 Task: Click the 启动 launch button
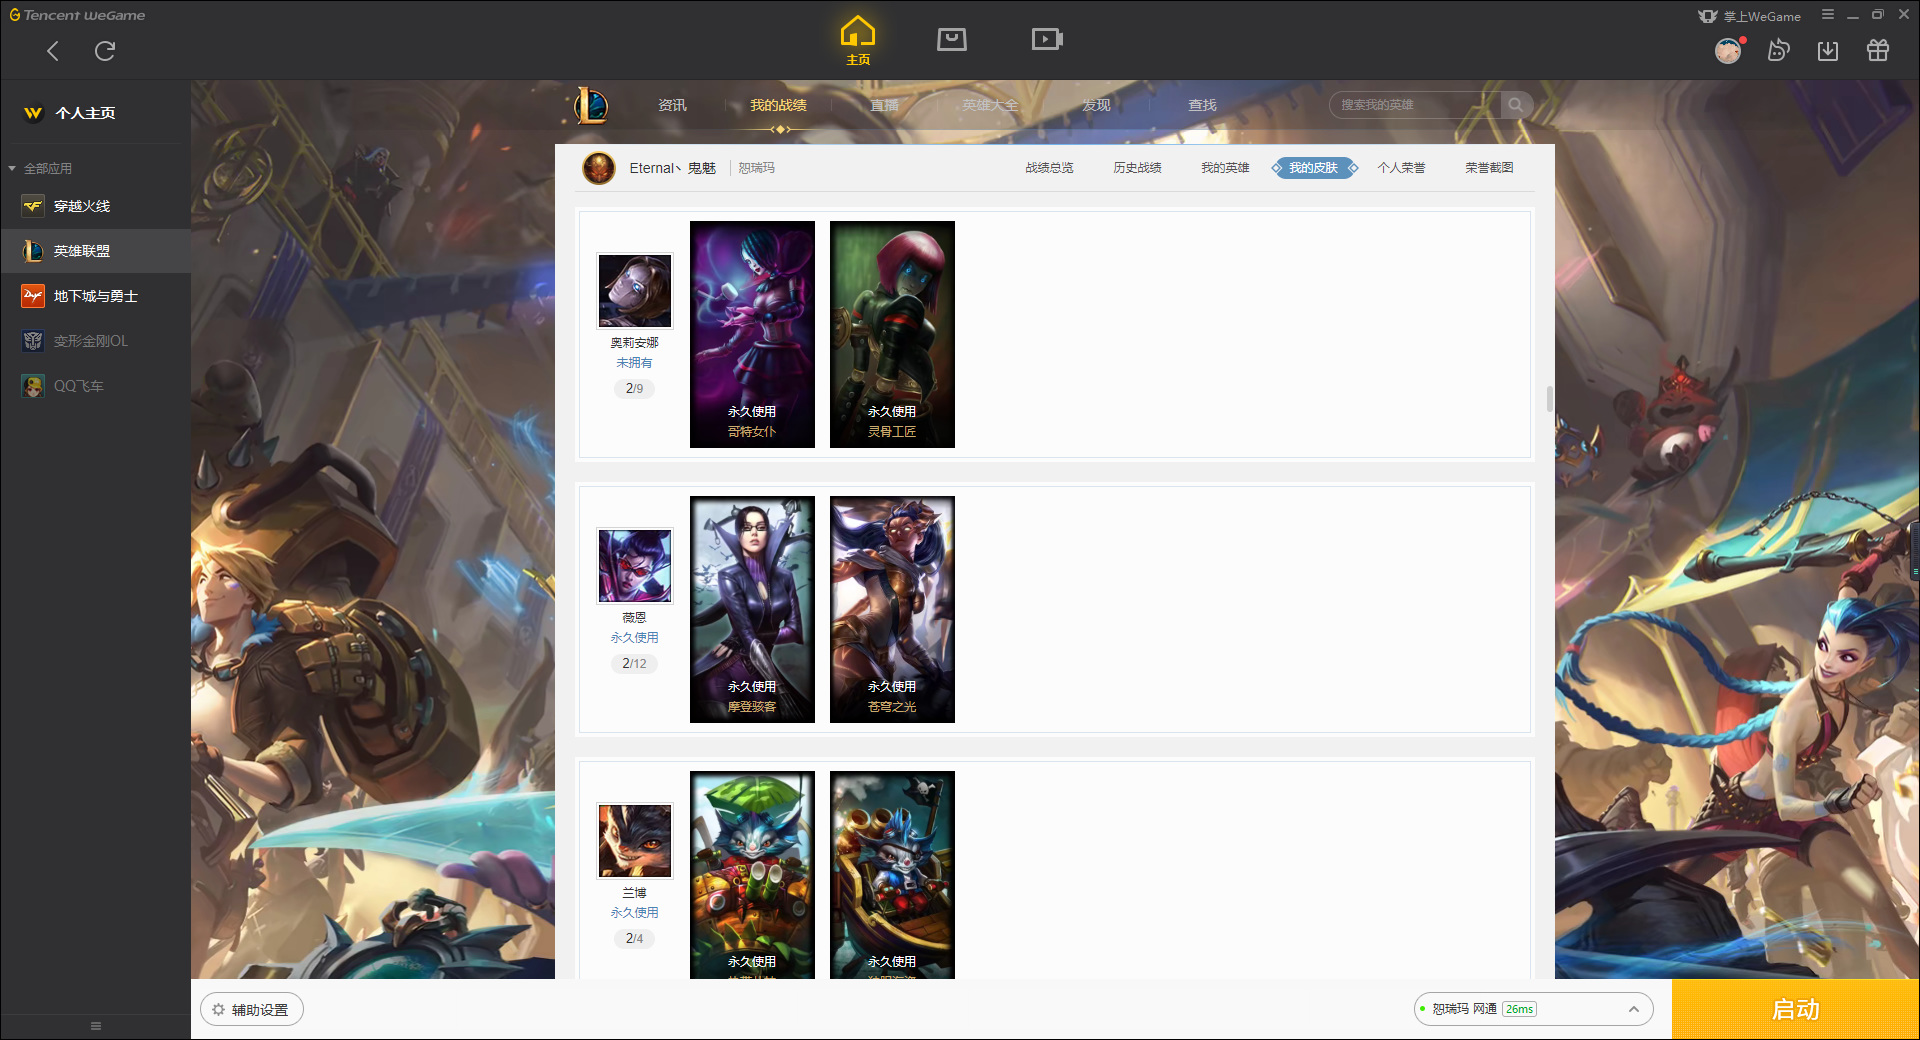(1795, 1009)
